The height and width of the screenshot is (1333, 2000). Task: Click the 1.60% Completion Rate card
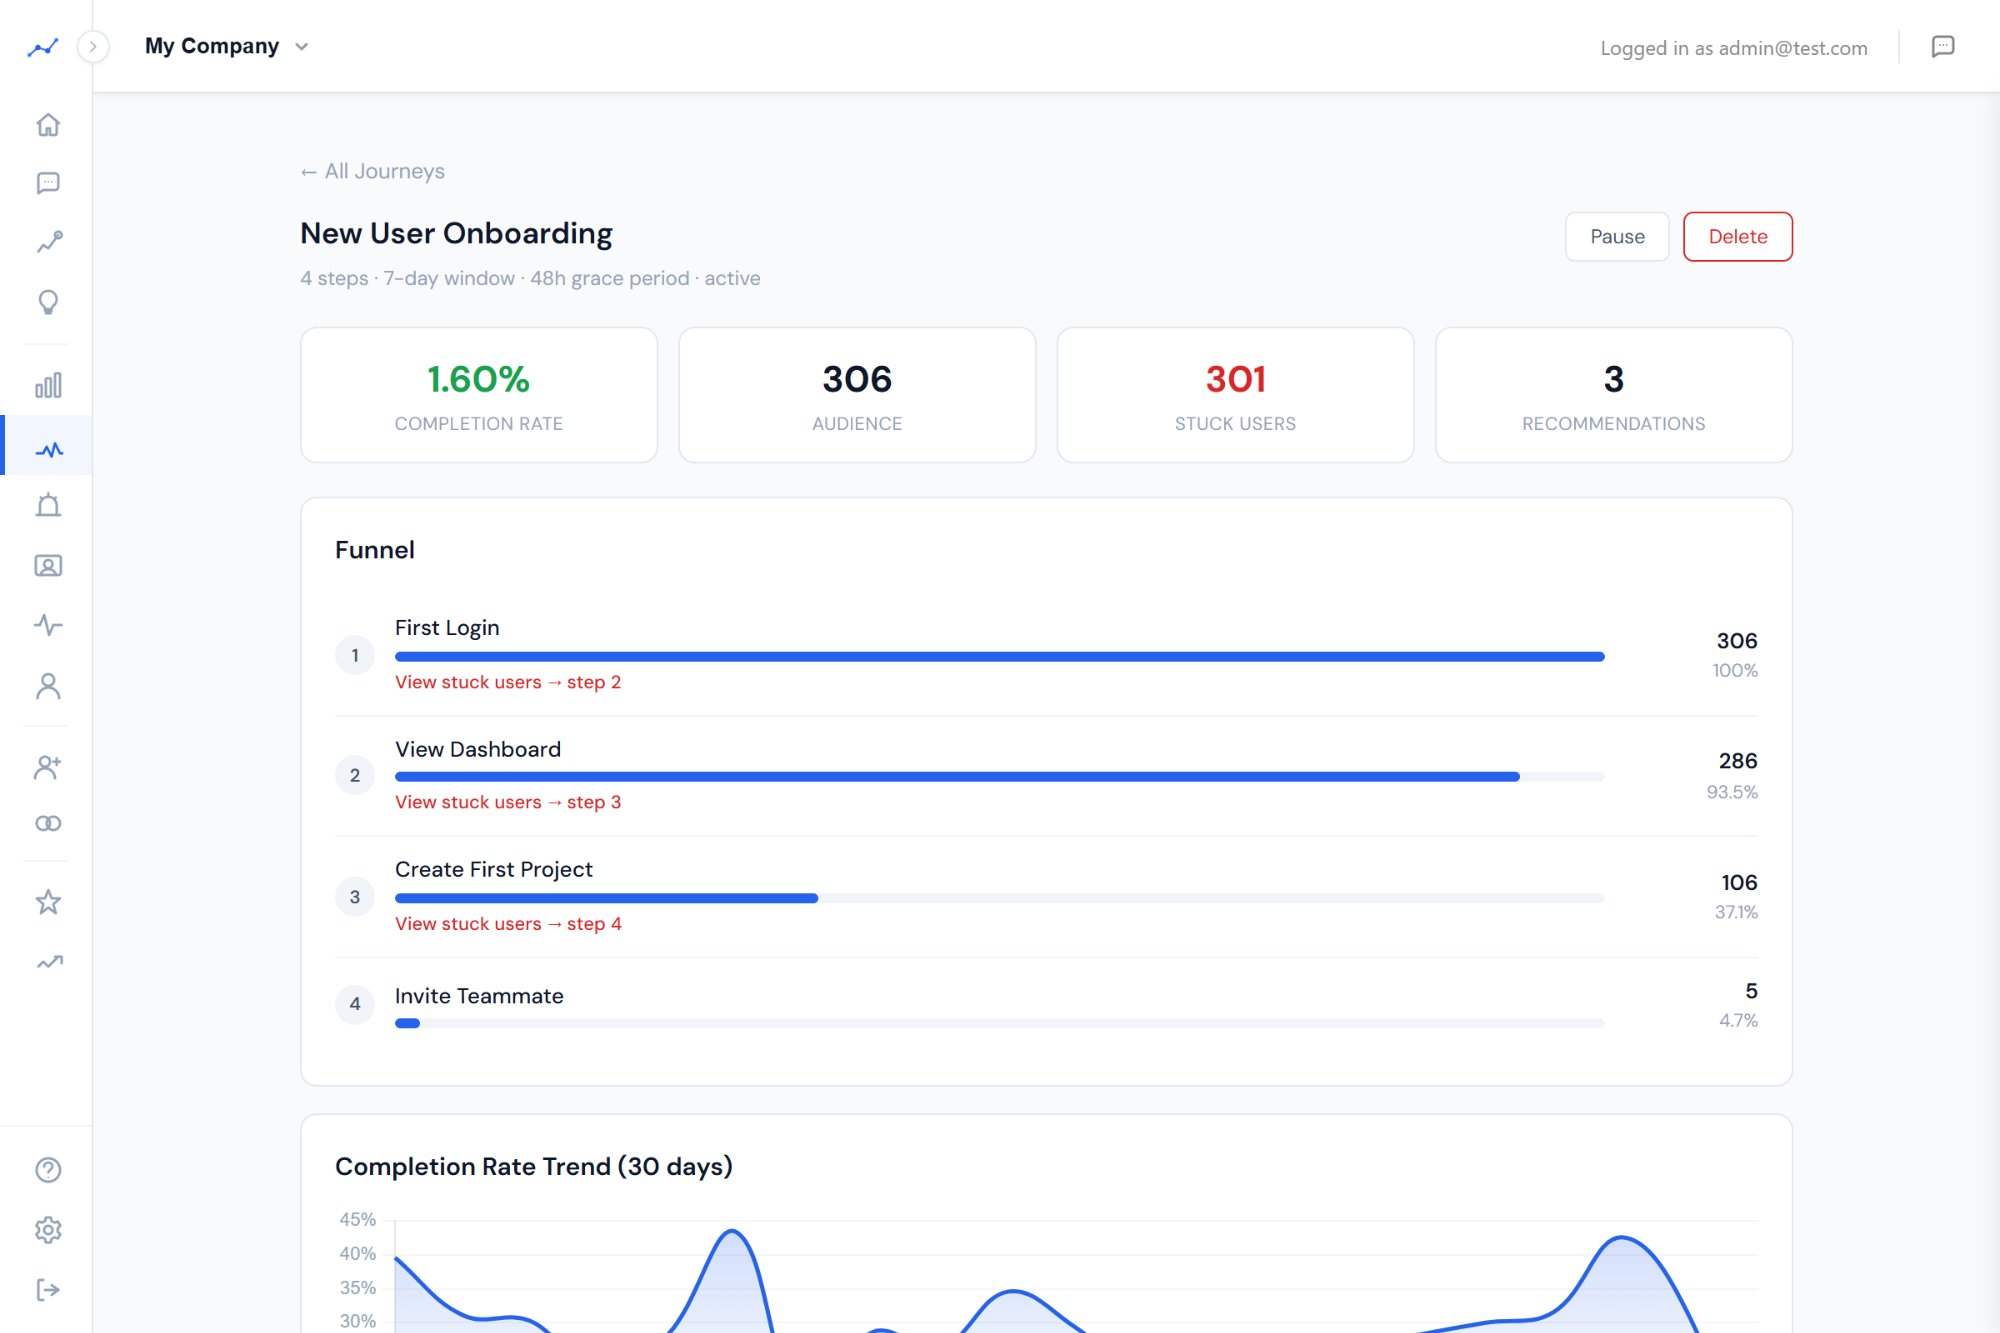479,395
